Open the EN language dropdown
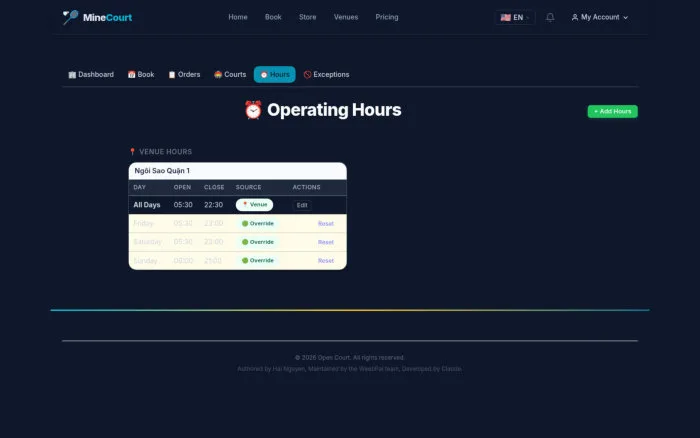 [x=515, y=17]
